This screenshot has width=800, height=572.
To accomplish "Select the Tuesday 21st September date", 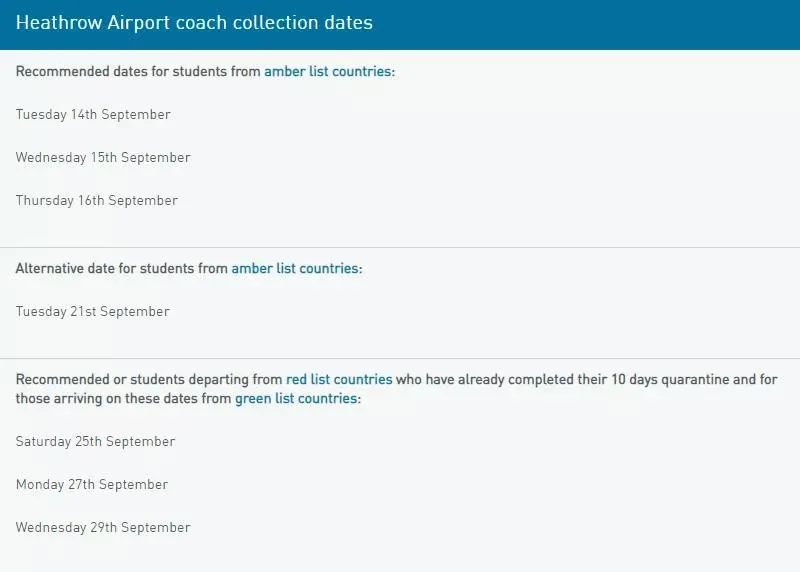I will tap(93, 312).
